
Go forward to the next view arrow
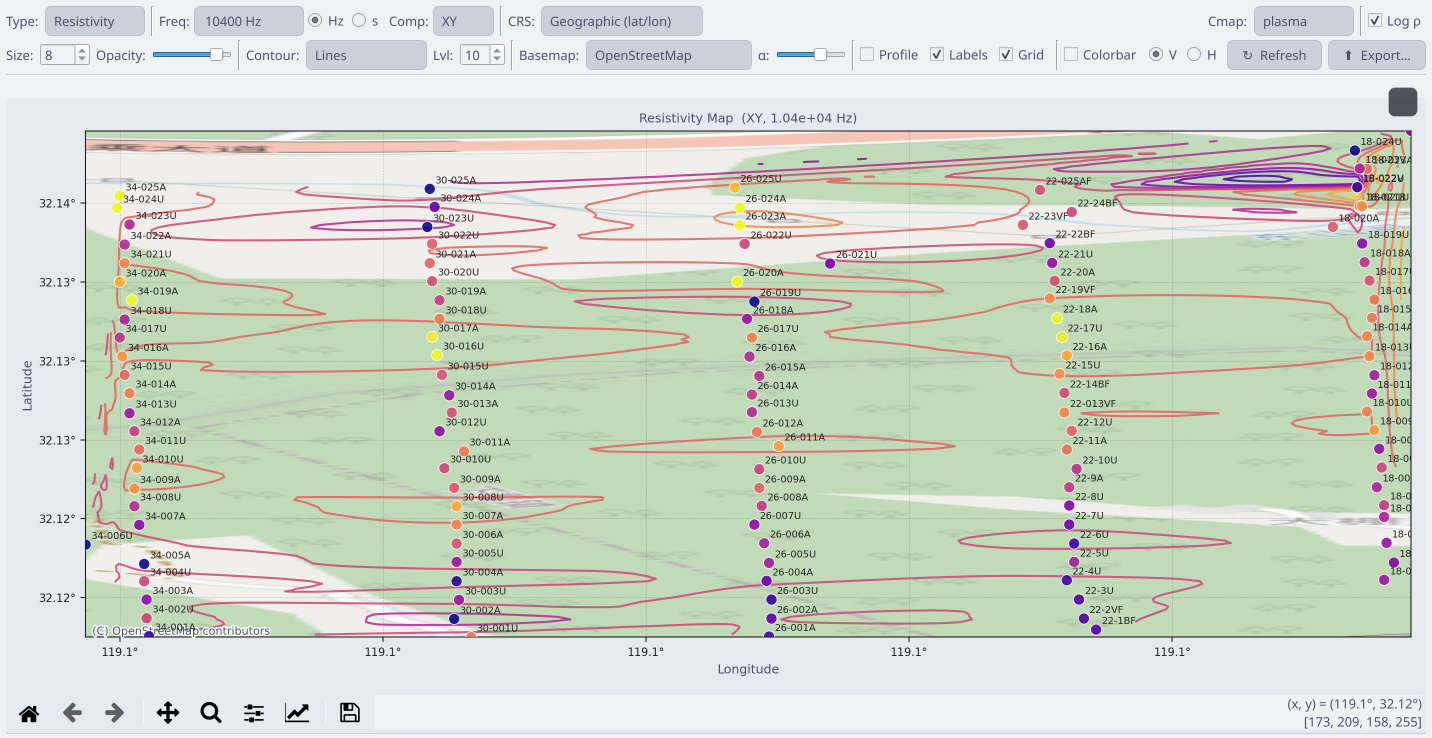click(115, 713)
